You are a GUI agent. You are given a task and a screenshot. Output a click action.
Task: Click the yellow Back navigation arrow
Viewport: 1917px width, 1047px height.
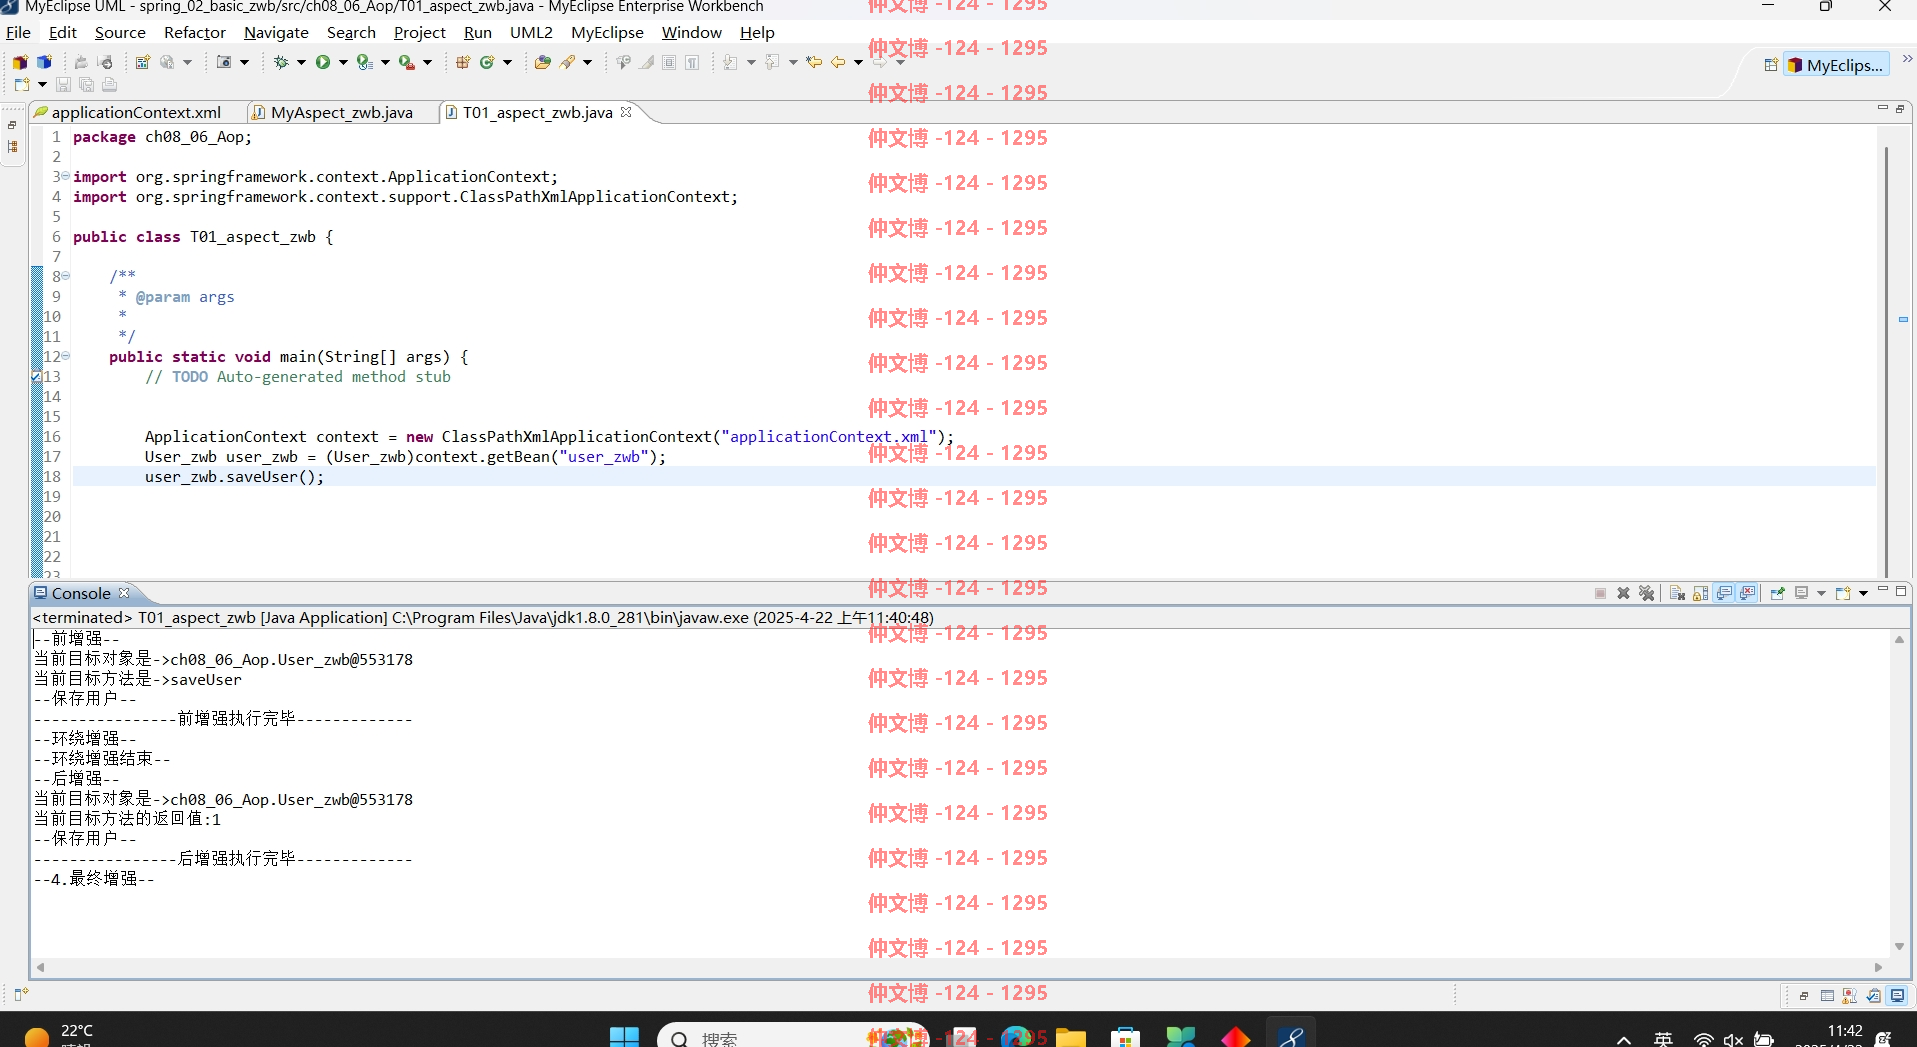tap(838, 63)
